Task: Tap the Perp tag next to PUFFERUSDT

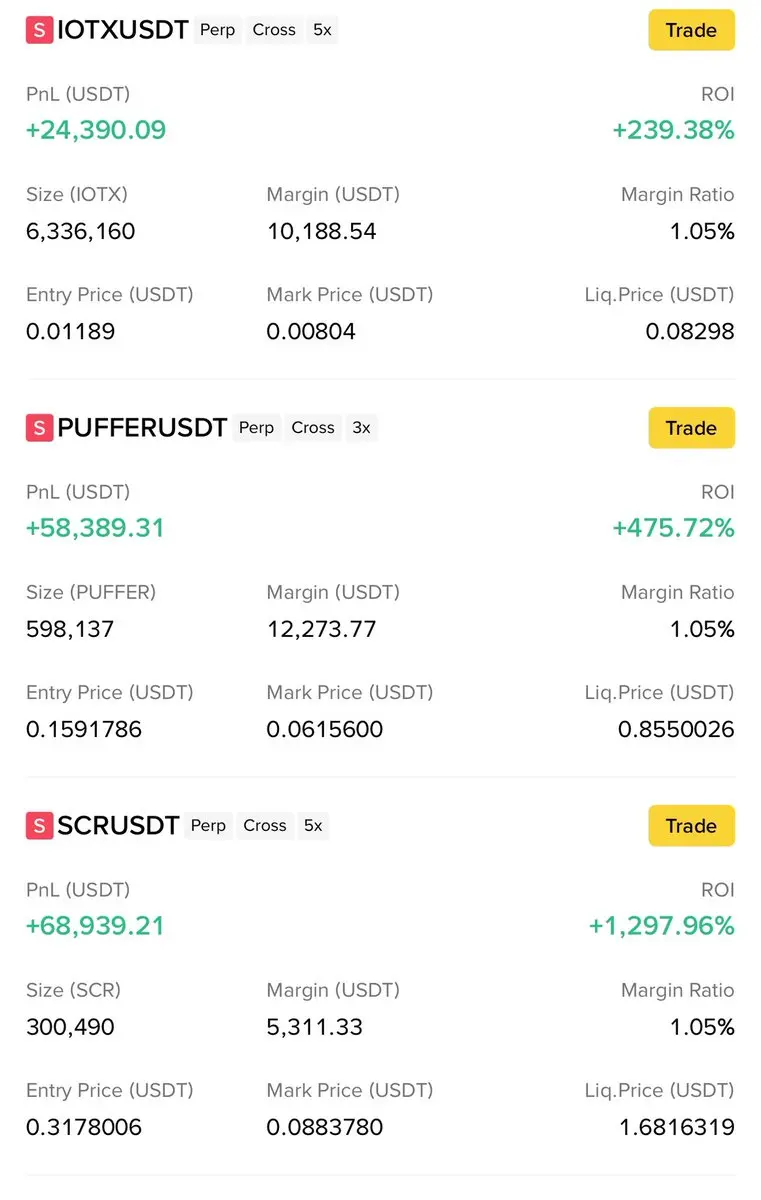Action: click(257, 428)
